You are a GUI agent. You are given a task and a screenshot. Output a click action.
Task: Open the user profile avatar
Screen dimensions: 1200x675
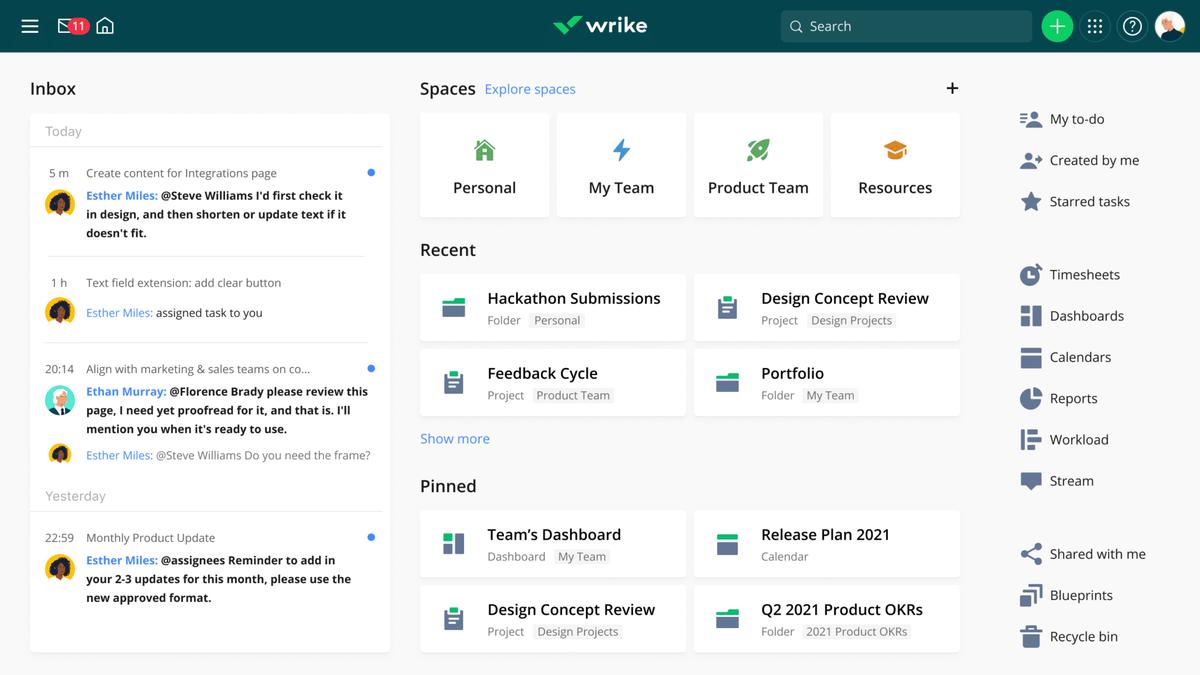pos(1169,26)
